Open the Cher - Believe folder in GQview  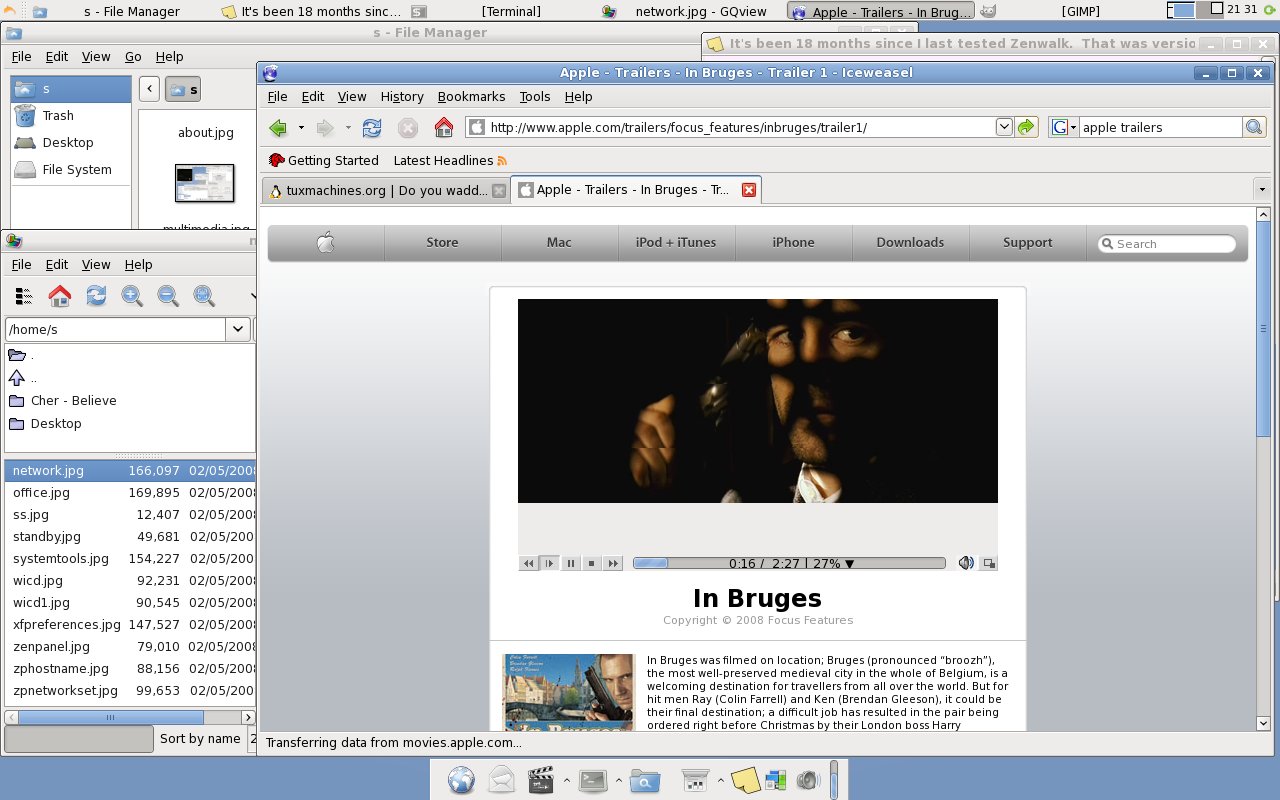pos(73,400)
